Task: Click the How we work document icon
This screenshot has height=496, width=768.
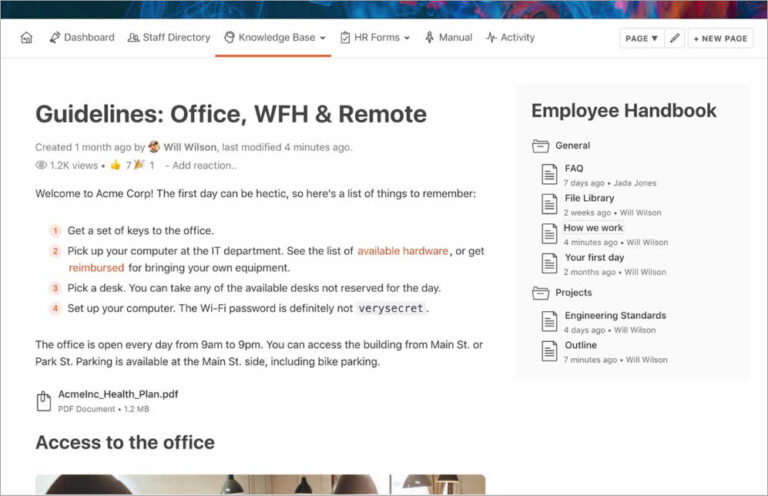Action: pyautogui.click(x=549, y=234)
